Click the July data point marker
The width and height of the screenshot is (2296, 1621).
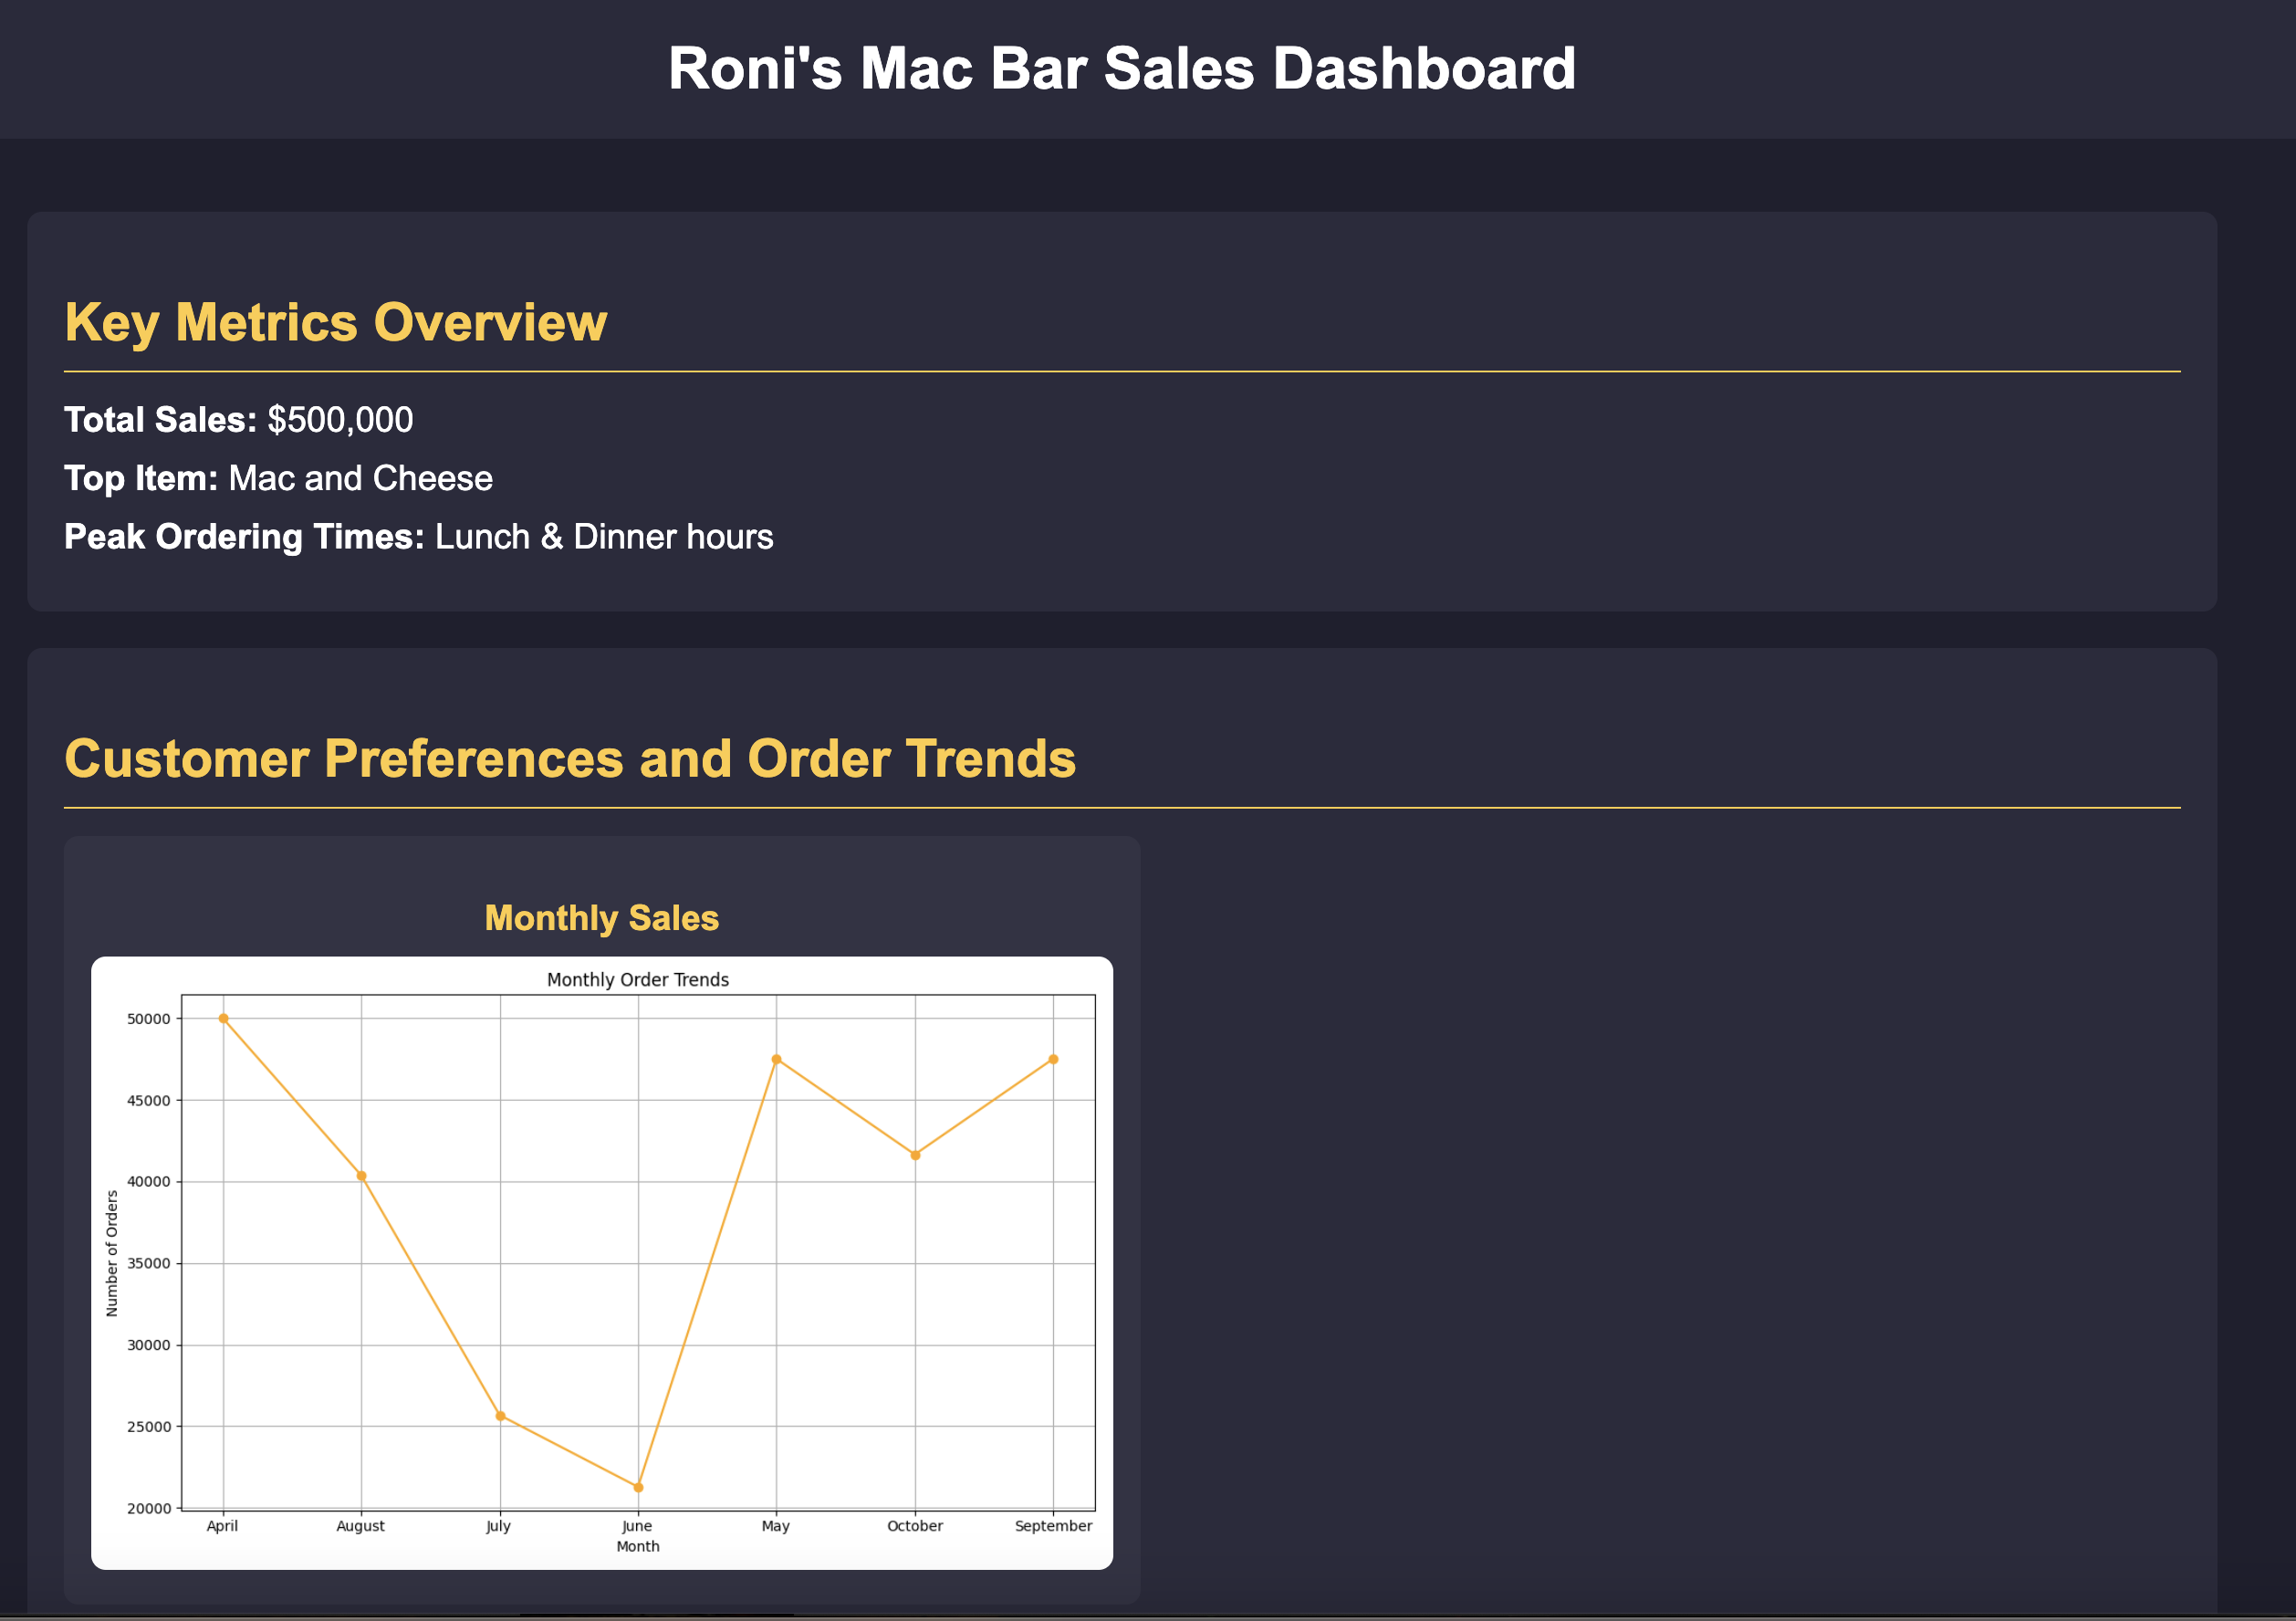(500, 1416)
